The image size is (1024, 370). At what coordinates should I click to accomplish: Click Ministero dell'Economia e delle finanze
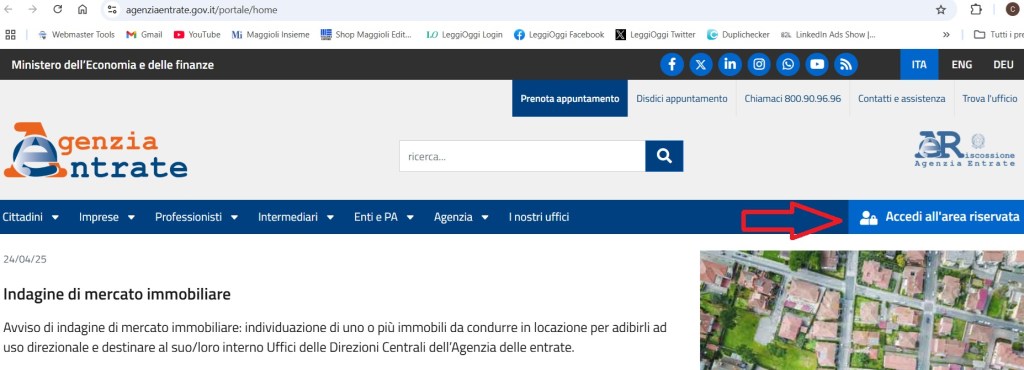click(x=112, y=65)
